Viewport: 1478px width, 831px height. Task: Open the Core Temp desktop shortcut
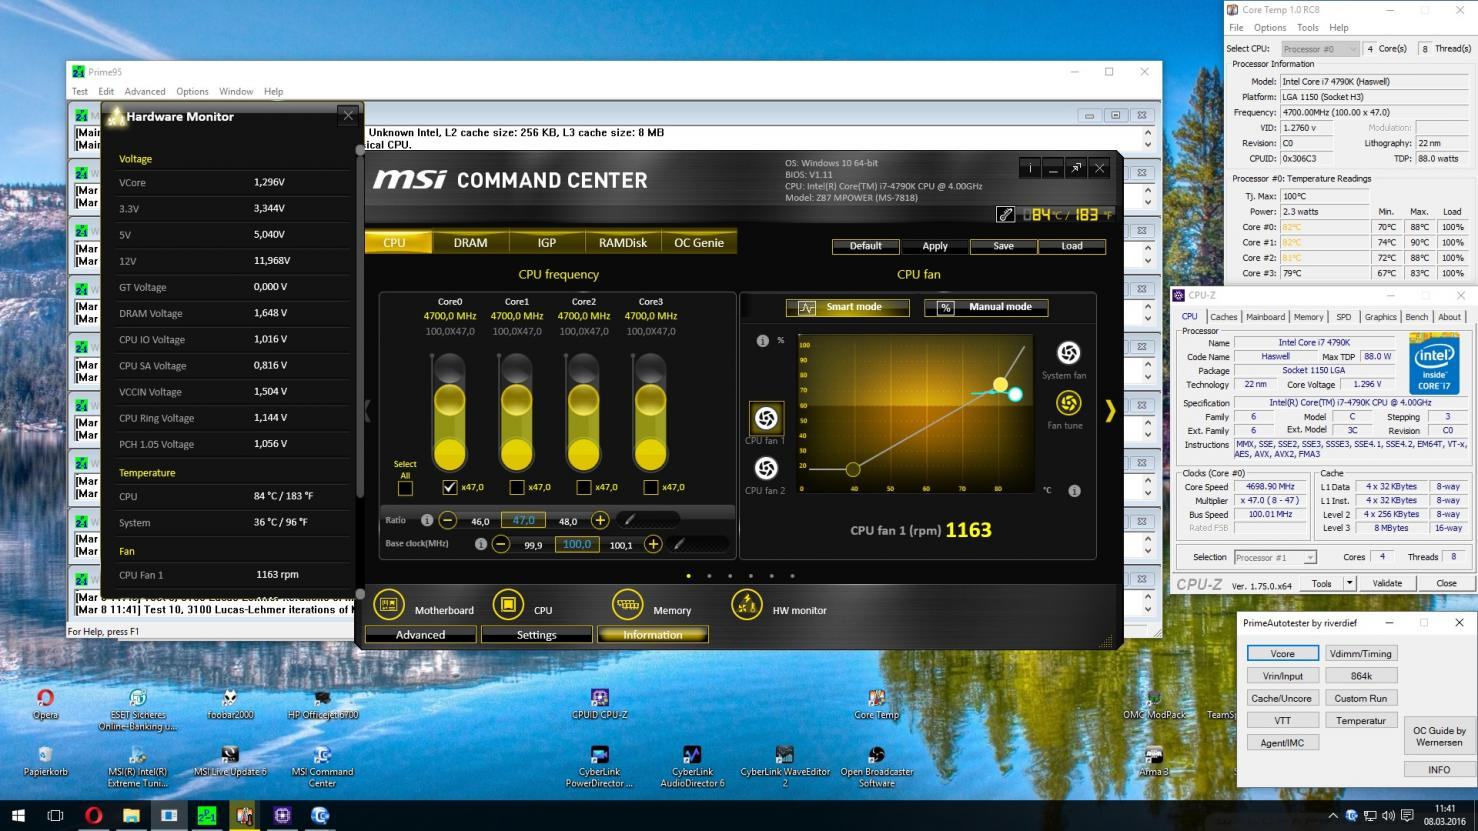pos(877,704)
